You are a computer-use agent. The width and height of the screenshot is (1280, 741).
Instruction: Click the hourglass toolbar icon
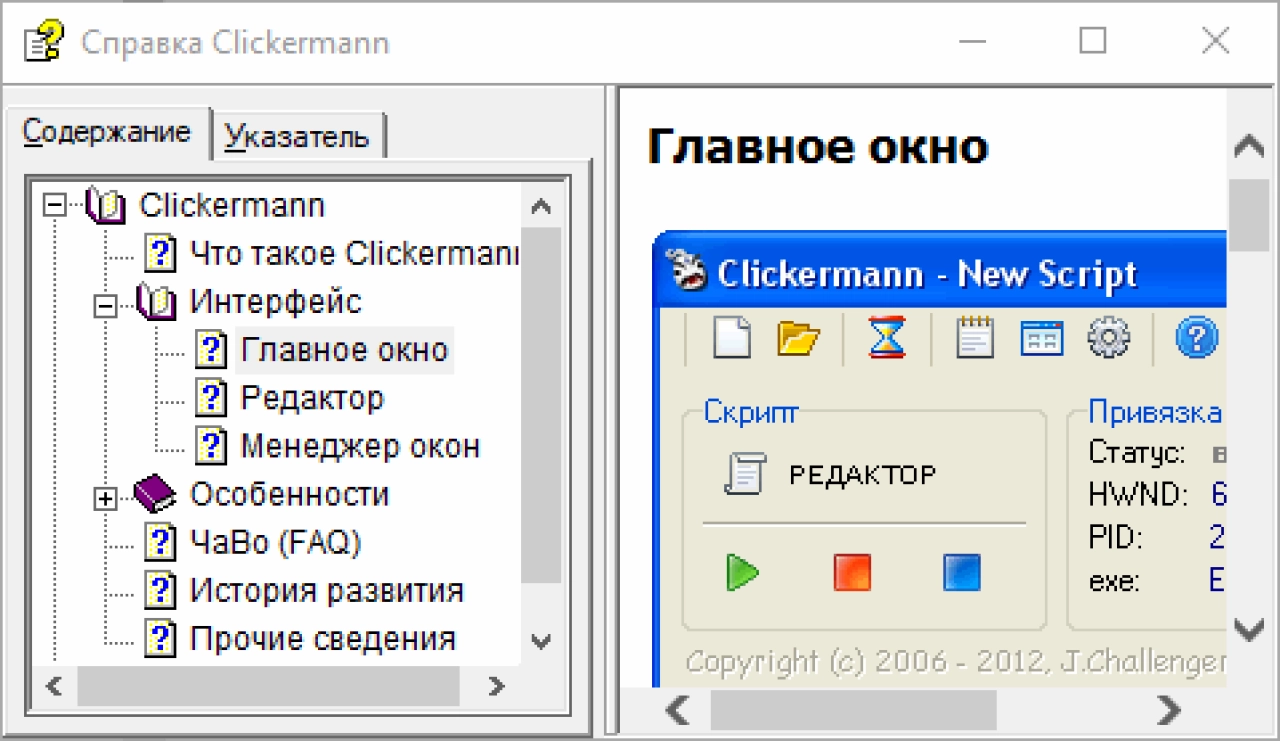[x=887, y=338]
